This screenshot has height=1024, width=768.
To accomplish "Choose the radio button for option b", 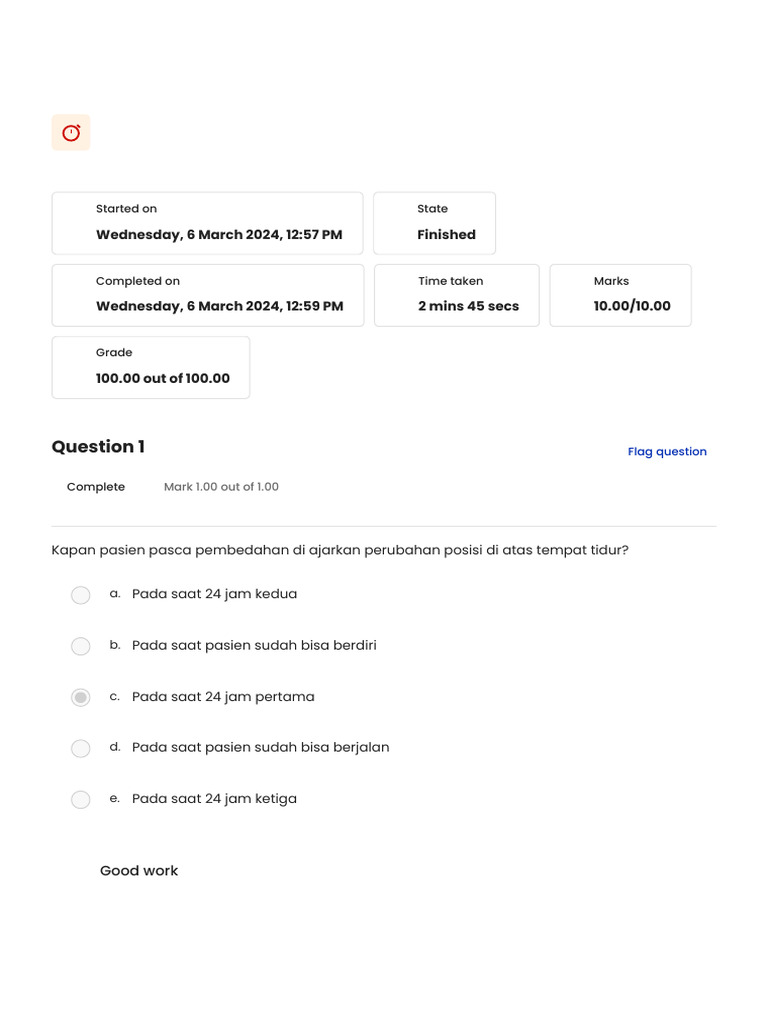I will (x=81, y=646).
